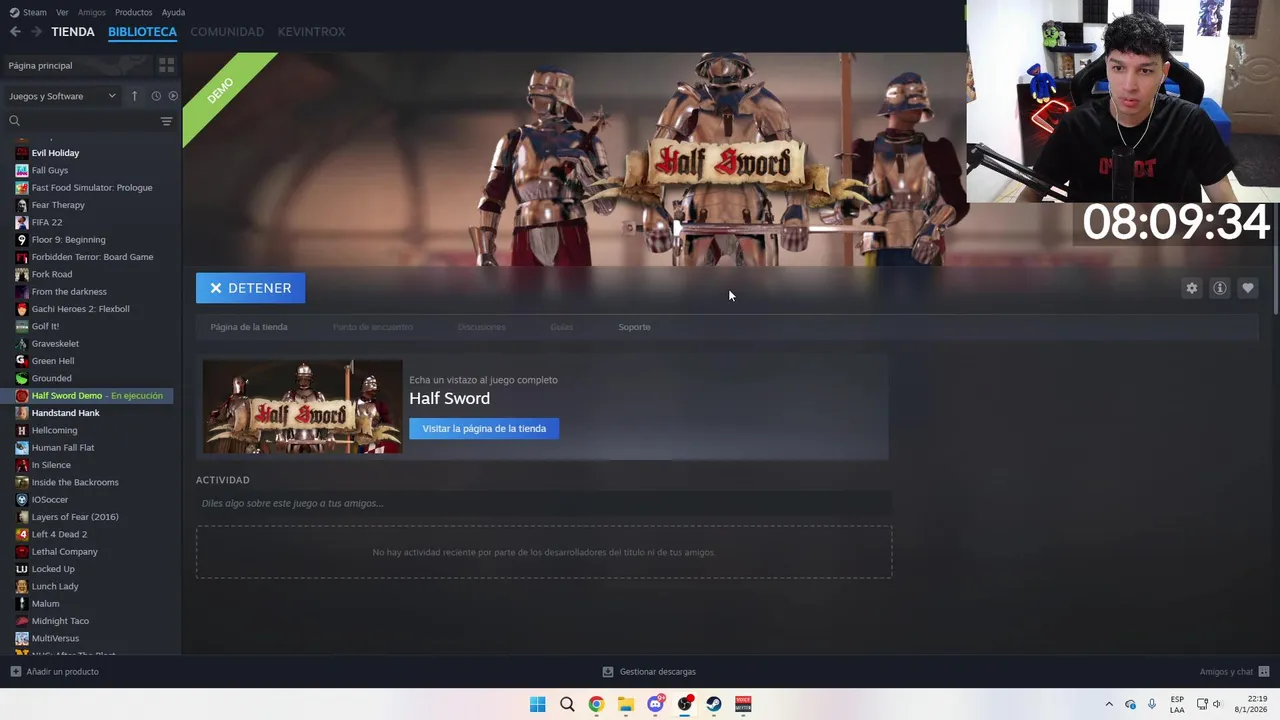Click Visitar la página de la tienda

[484, 428]
